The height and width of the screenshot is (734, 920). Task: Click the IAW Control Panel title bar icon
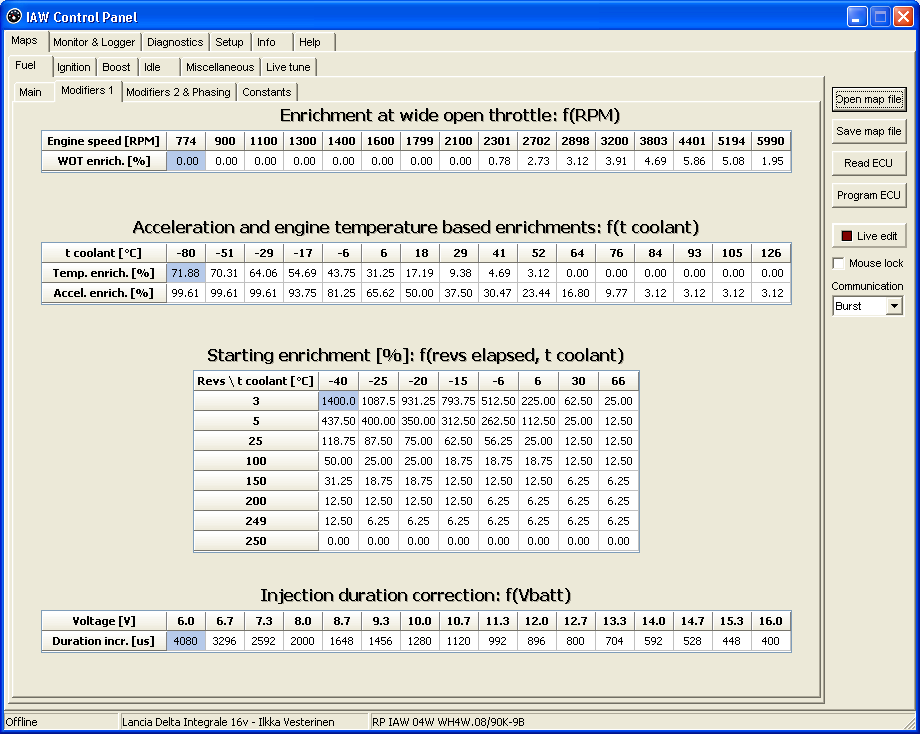[13, 16]
